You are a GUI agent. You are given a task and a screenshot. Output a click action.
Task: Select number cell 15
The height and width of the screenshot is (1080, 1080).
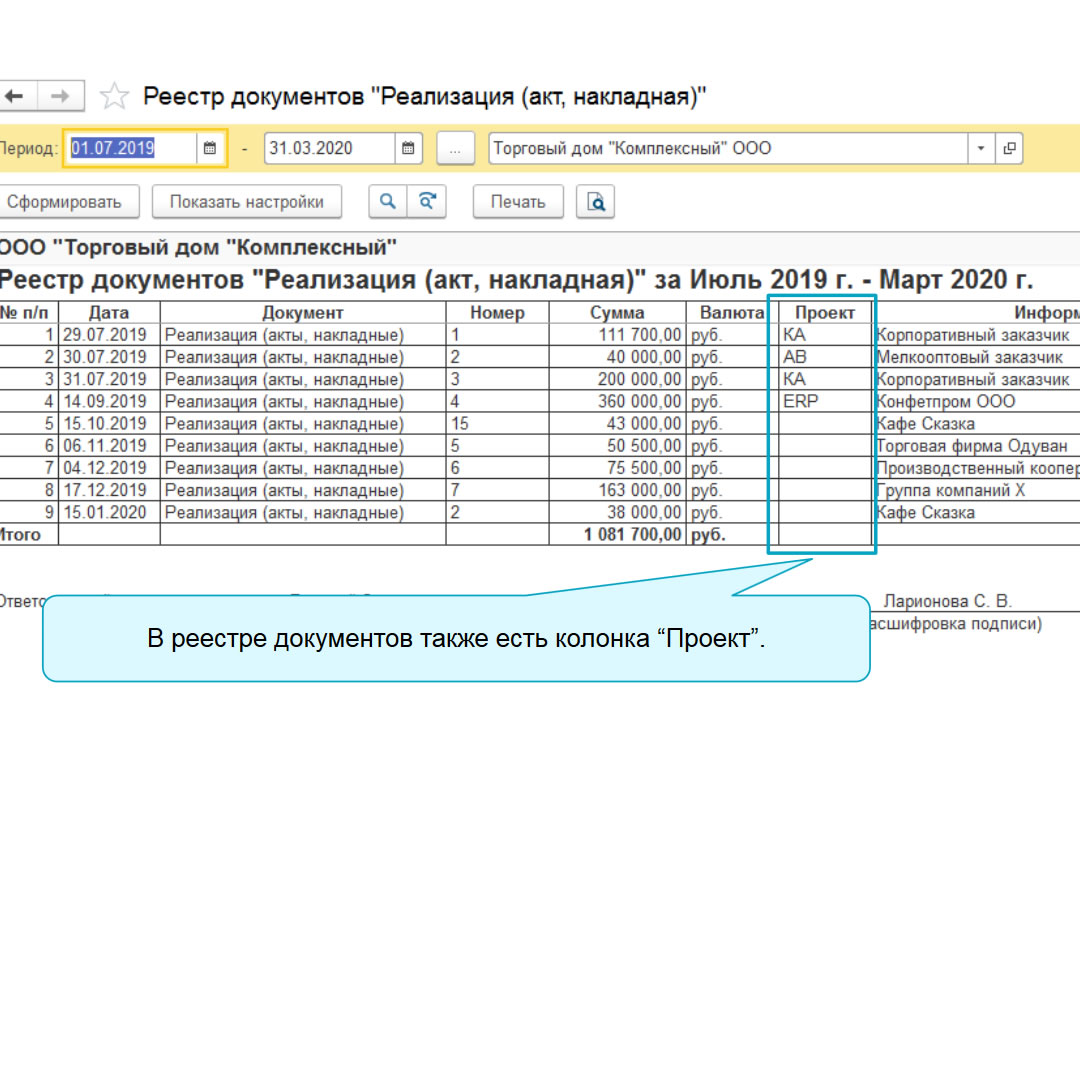(497, 424)
